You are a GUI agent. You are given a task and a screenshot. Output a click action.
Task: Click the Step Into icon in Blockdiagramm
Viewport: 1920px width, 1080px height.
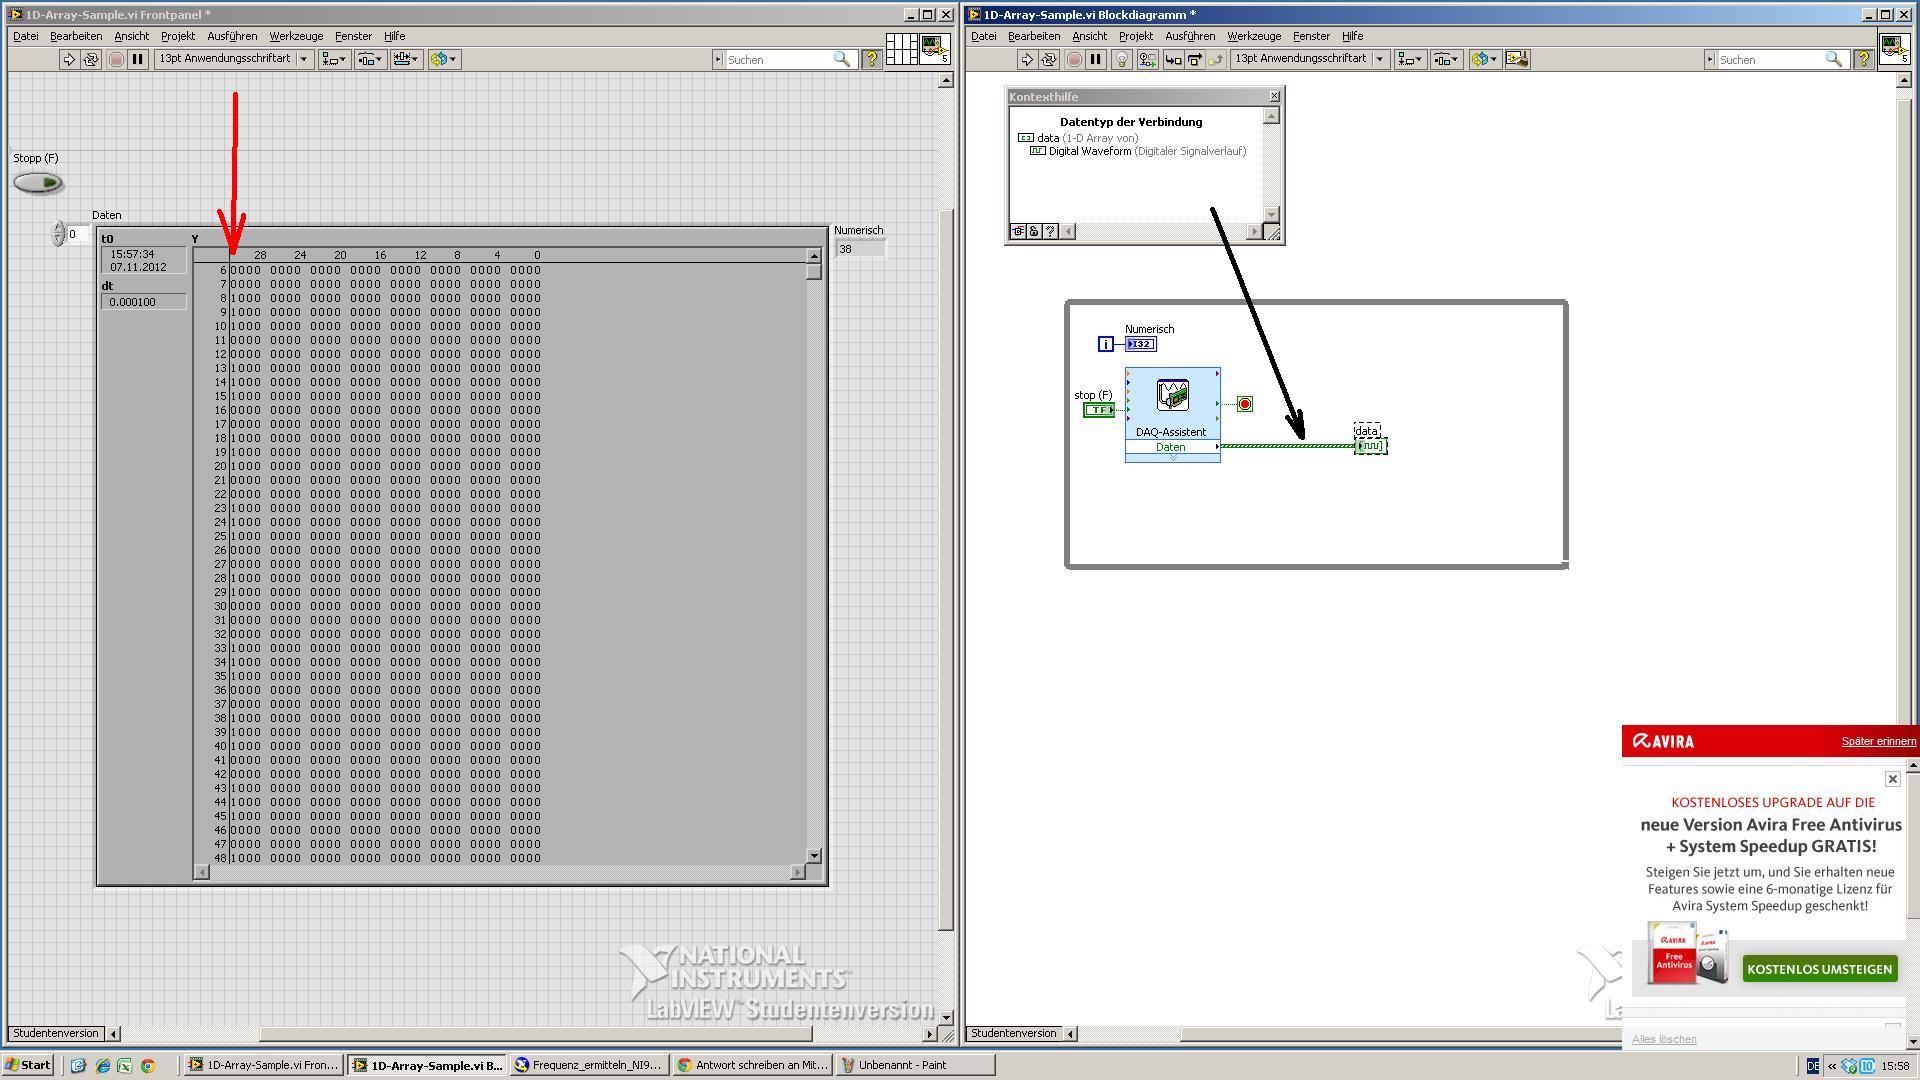pyautogui.click(x=1173, y=60)
